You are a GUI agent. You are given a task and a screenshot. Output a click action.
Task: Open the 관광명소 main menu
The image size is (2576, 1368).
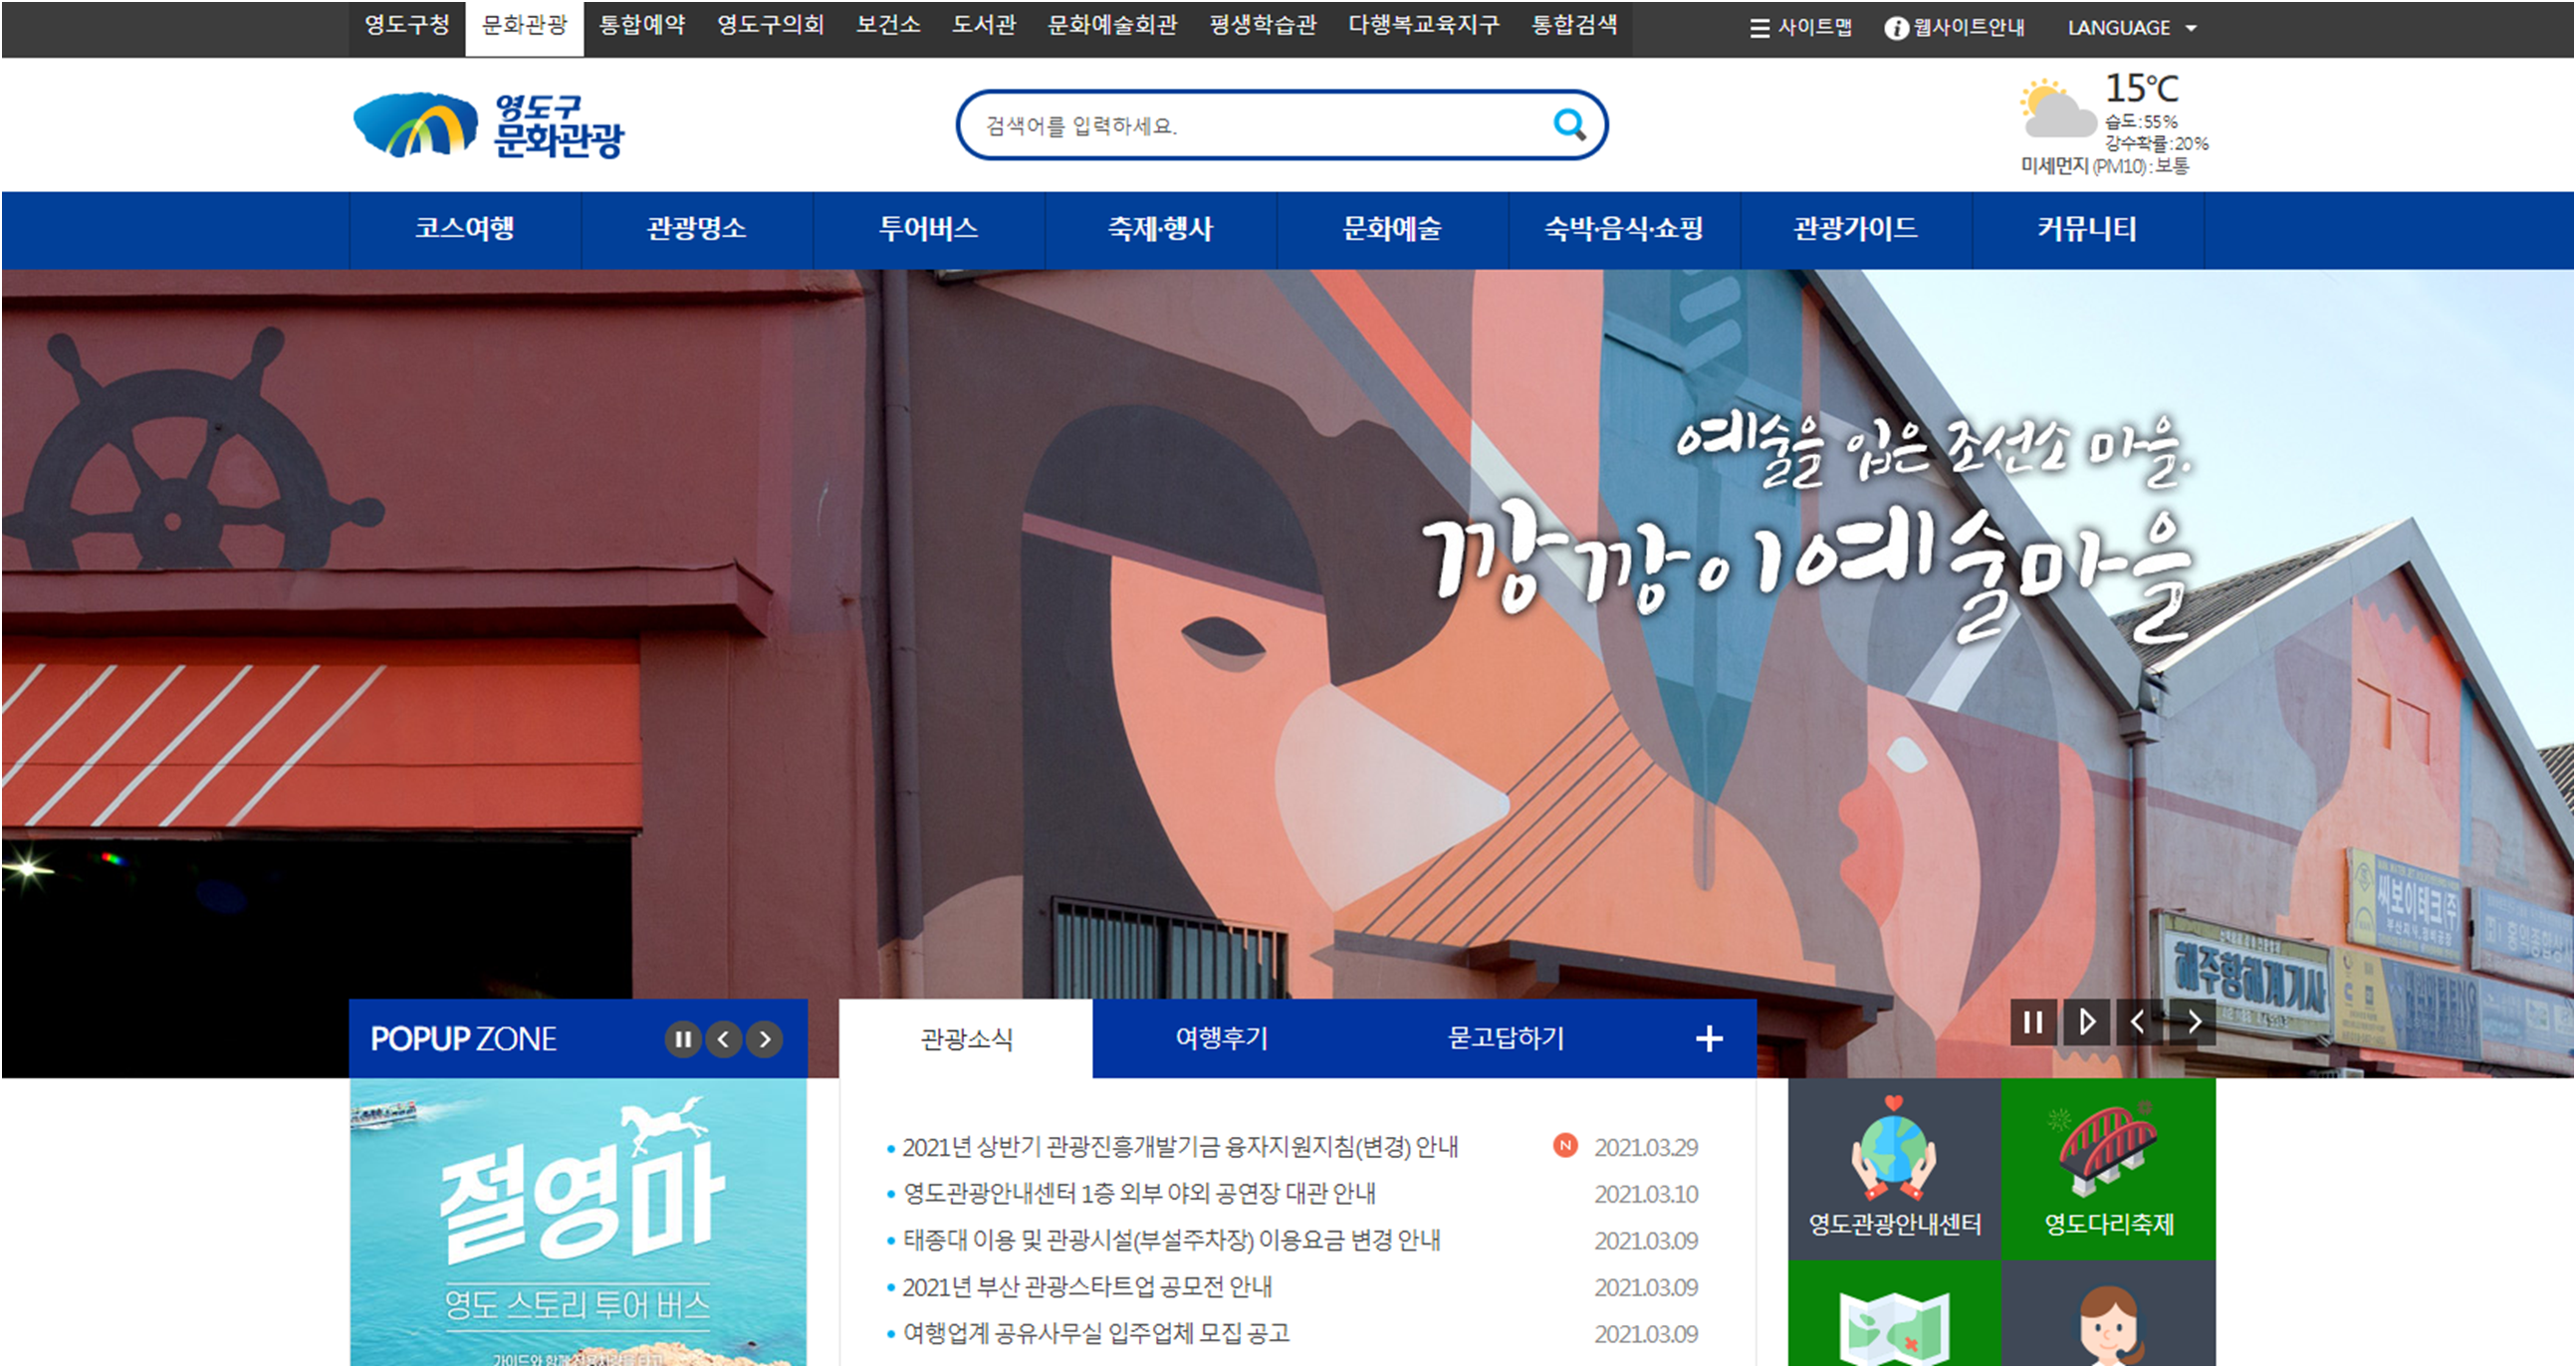tap(696, 229)
